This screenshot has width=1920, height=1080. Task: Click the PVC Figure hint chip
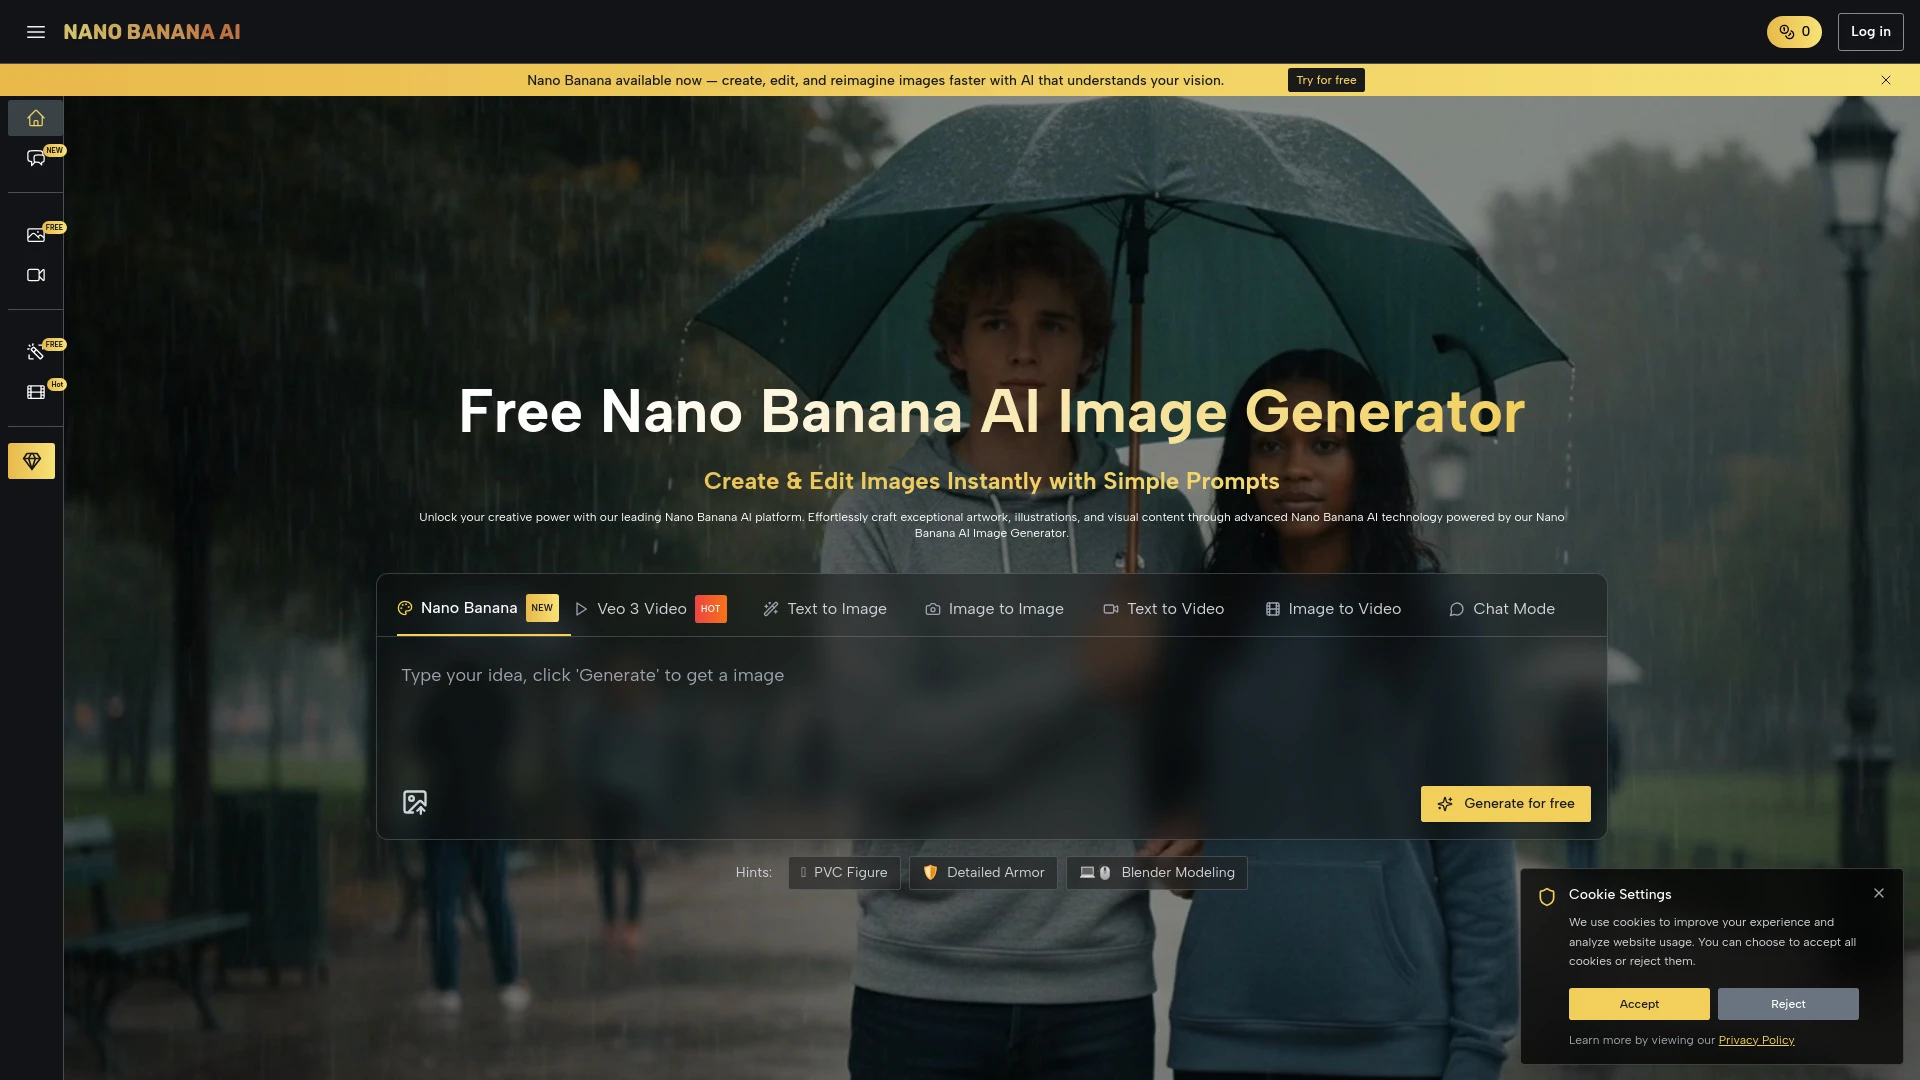pos(844,872)
